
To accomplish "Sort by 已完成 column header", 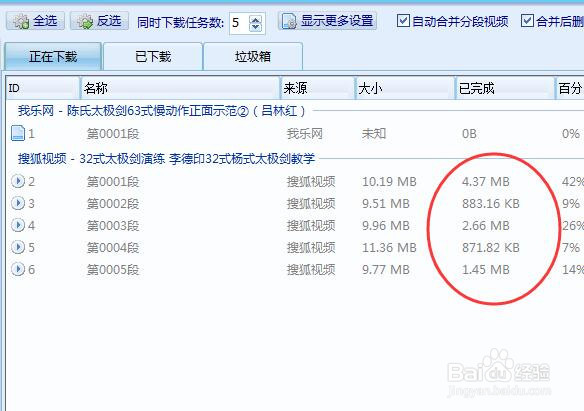I will [x=505, y=88].
